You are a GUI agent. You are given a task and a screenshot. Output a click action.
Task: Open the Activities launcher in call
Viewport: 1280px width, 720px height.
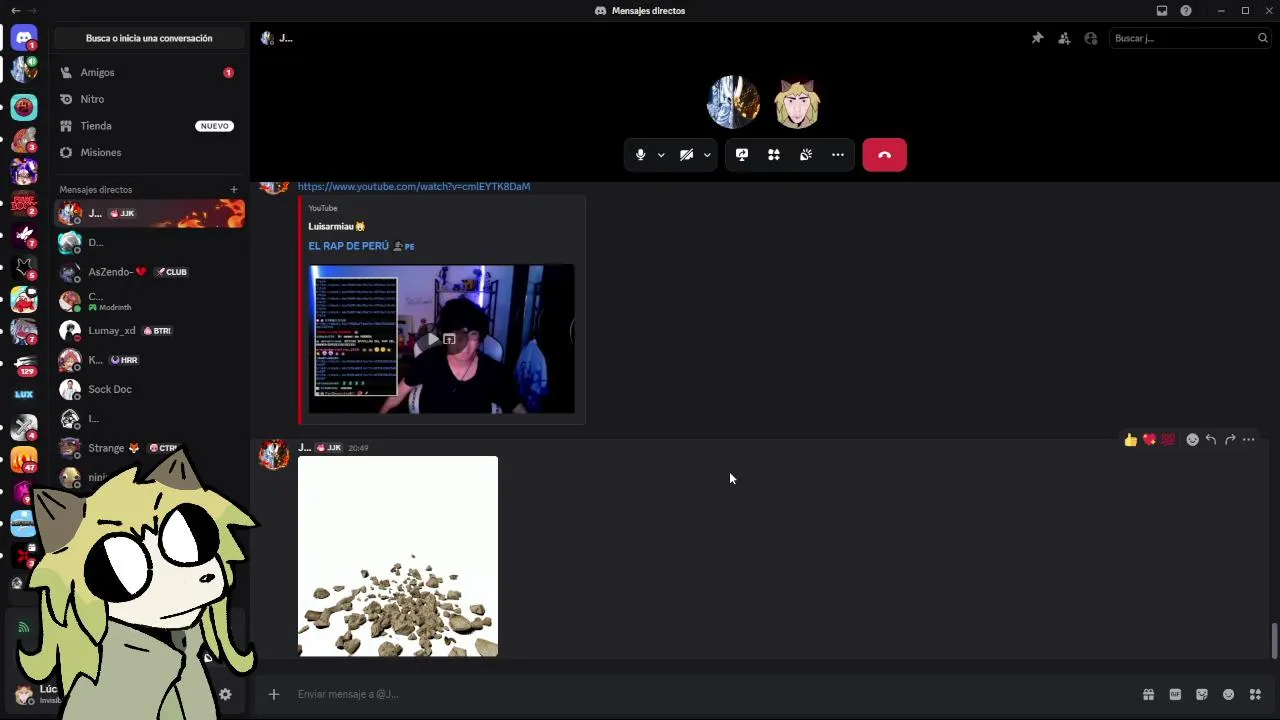(774, 155)
